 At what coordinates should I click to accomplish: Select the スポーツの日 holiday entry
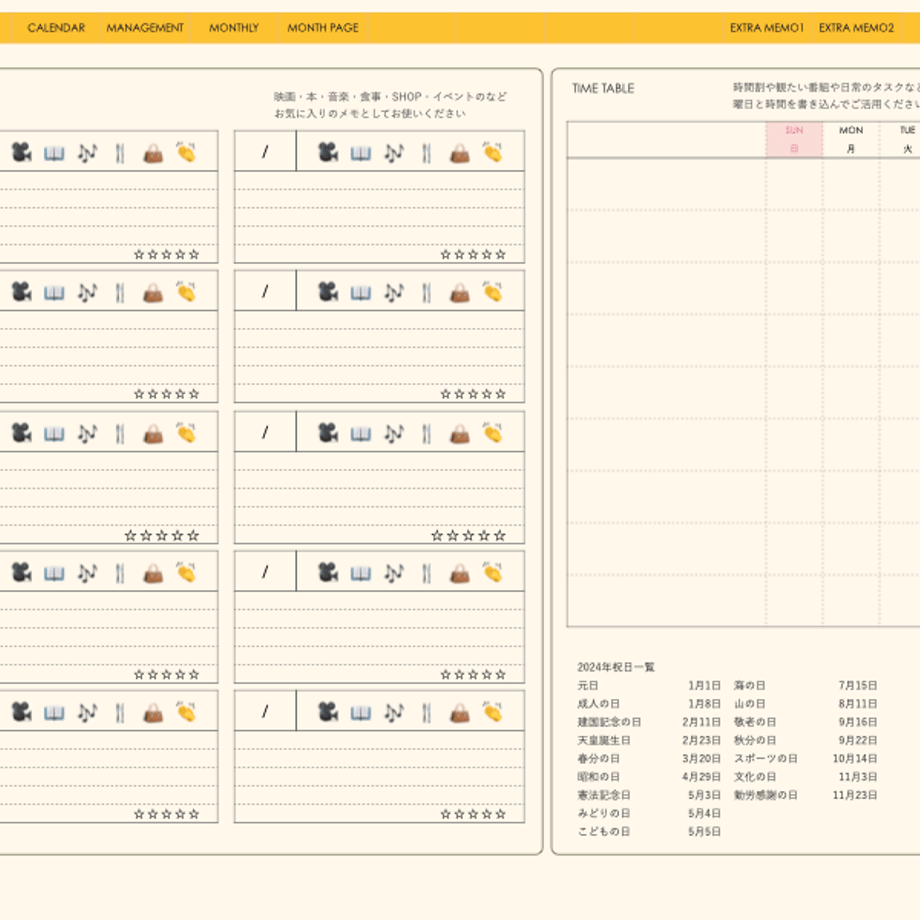(x=766, y=758)
